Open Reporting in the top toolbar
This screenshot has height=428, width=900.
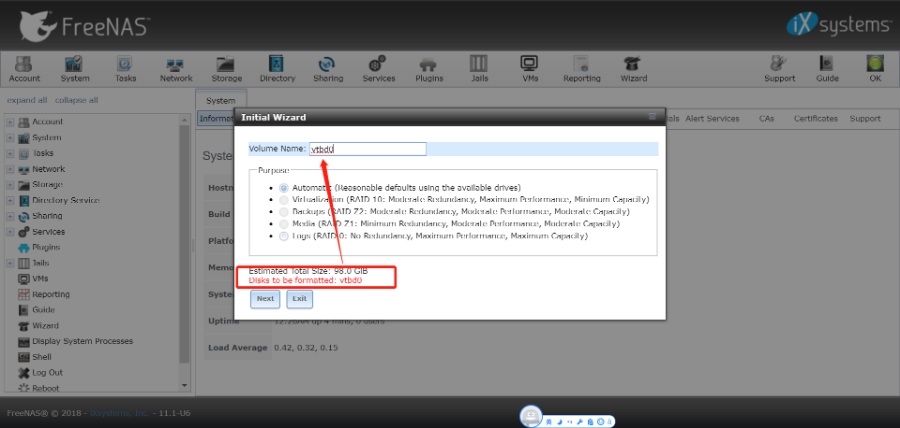pyautogui.click(x=581, y=69)
